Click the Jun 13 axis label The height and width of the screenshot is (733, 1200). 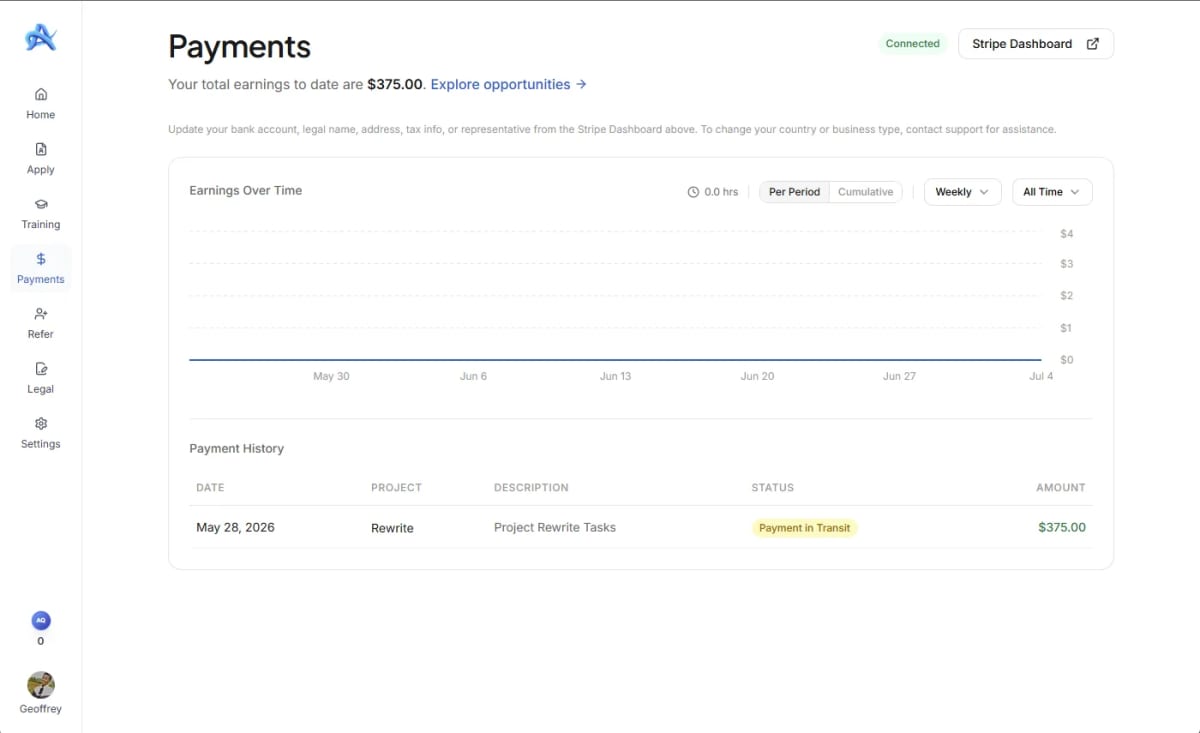point(615,376)
